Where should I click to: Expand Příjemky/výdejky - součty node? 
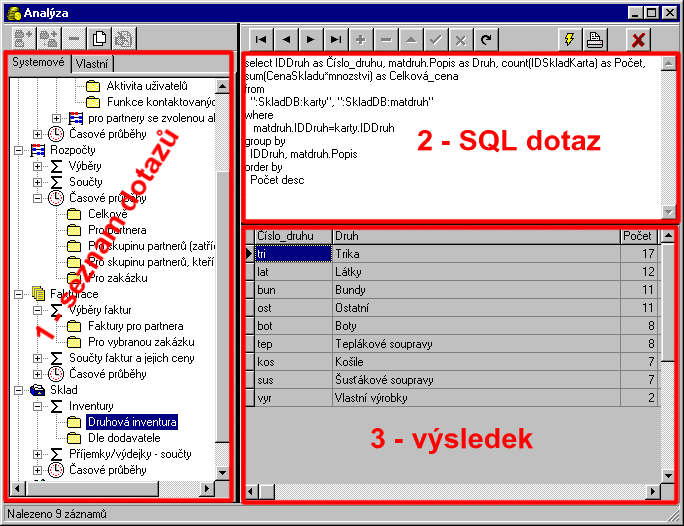point(37,454)
